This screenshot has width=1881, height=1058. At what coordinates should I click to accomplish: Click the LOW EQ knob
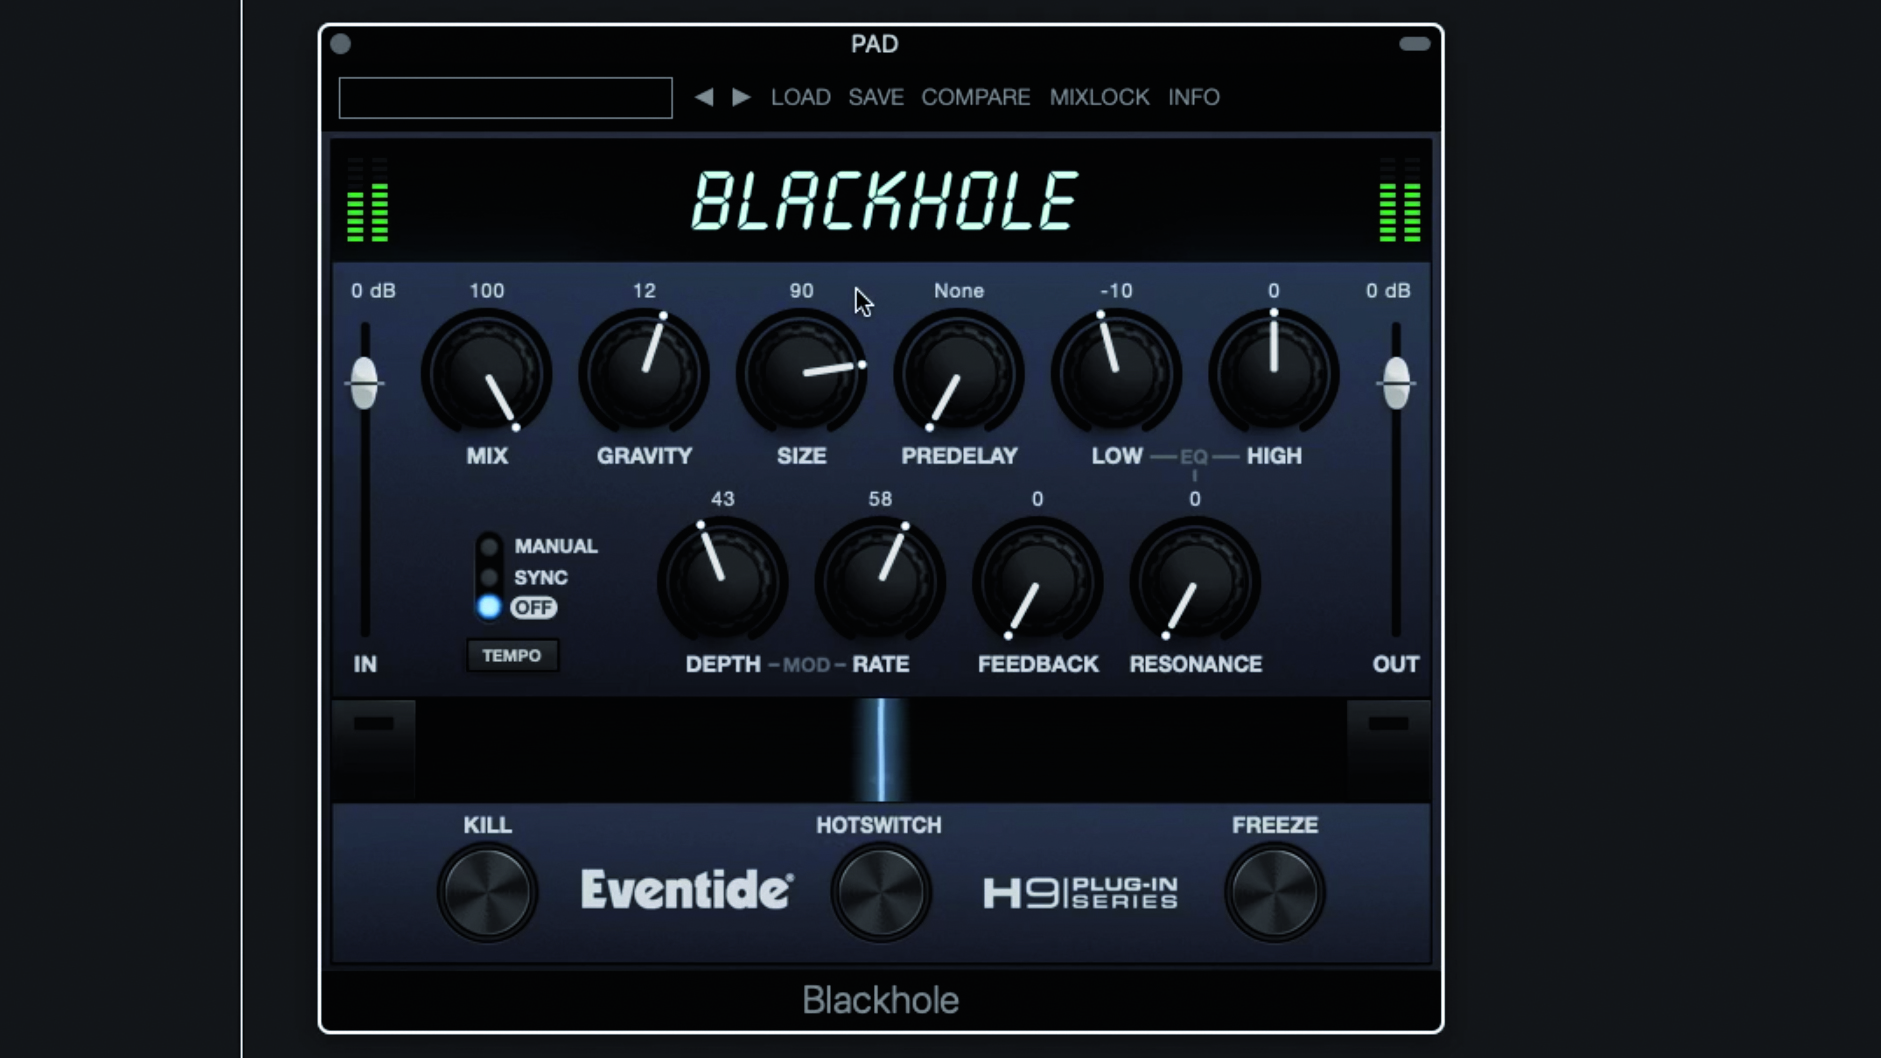[1116, 375]
